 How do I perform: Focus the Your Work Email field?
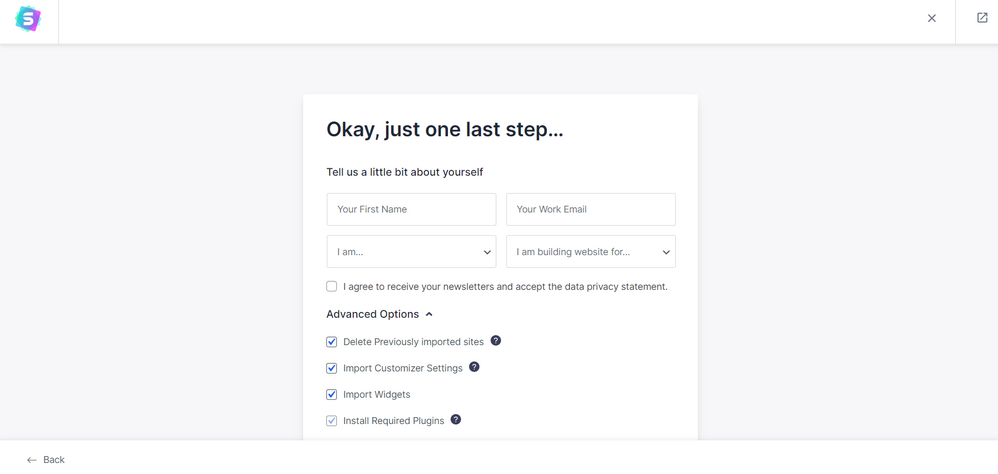click(590, 209)
